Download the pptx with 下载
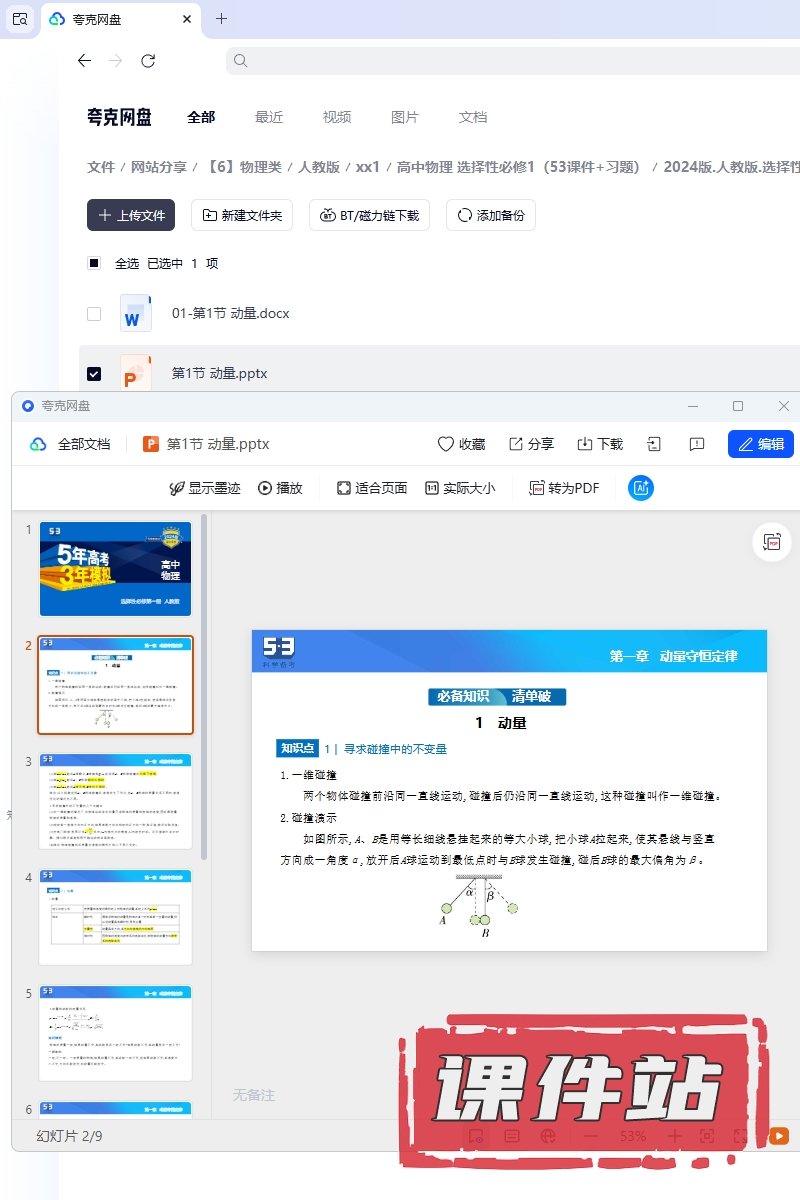 click(586, 444)
